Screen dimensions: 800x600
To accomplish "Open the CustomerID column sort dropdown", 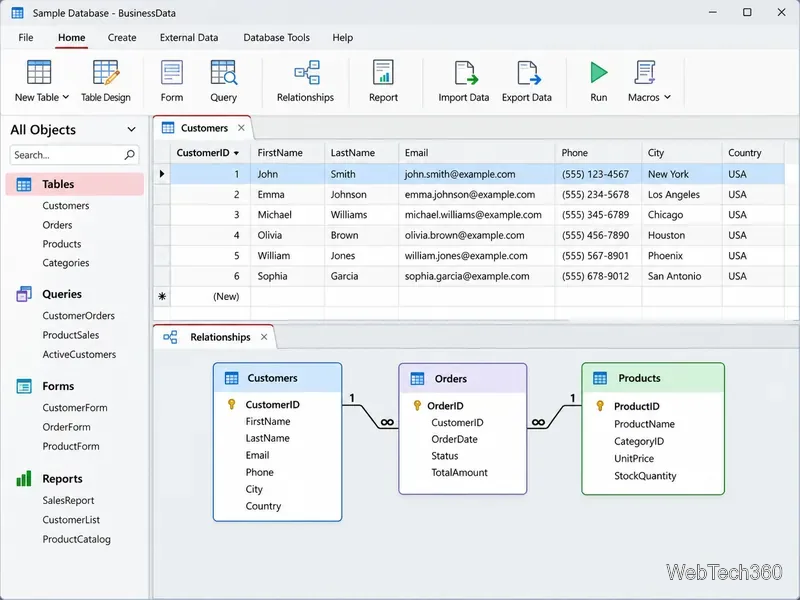I will [x=236, y=153].
